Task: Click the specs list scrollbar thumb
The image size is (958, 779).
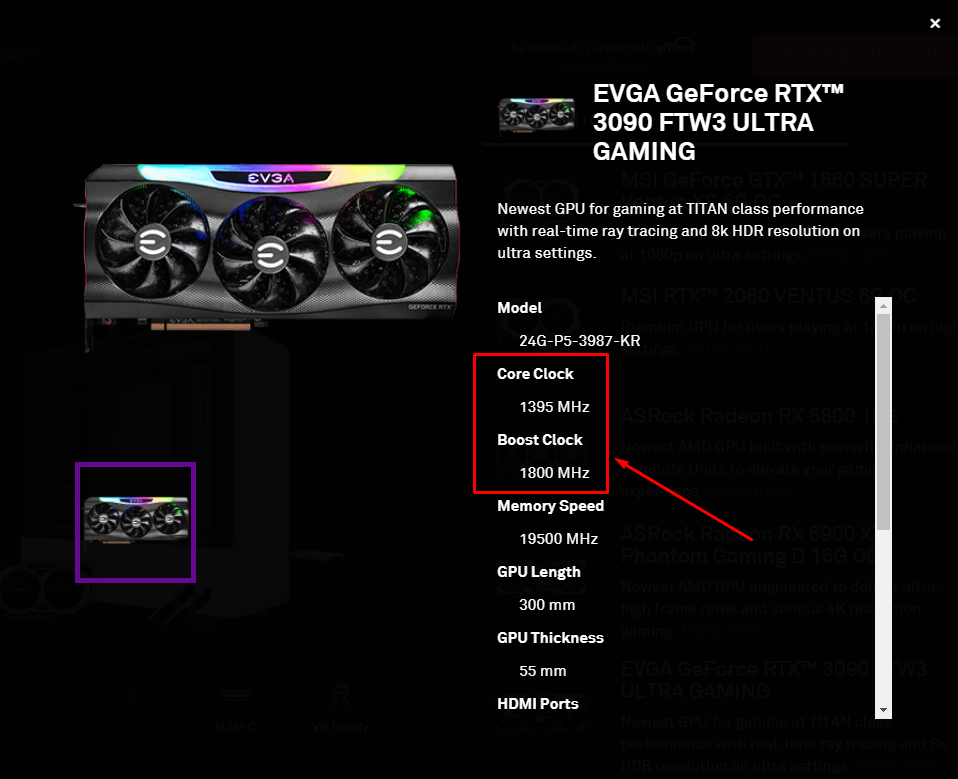Action: click(883, 422)
